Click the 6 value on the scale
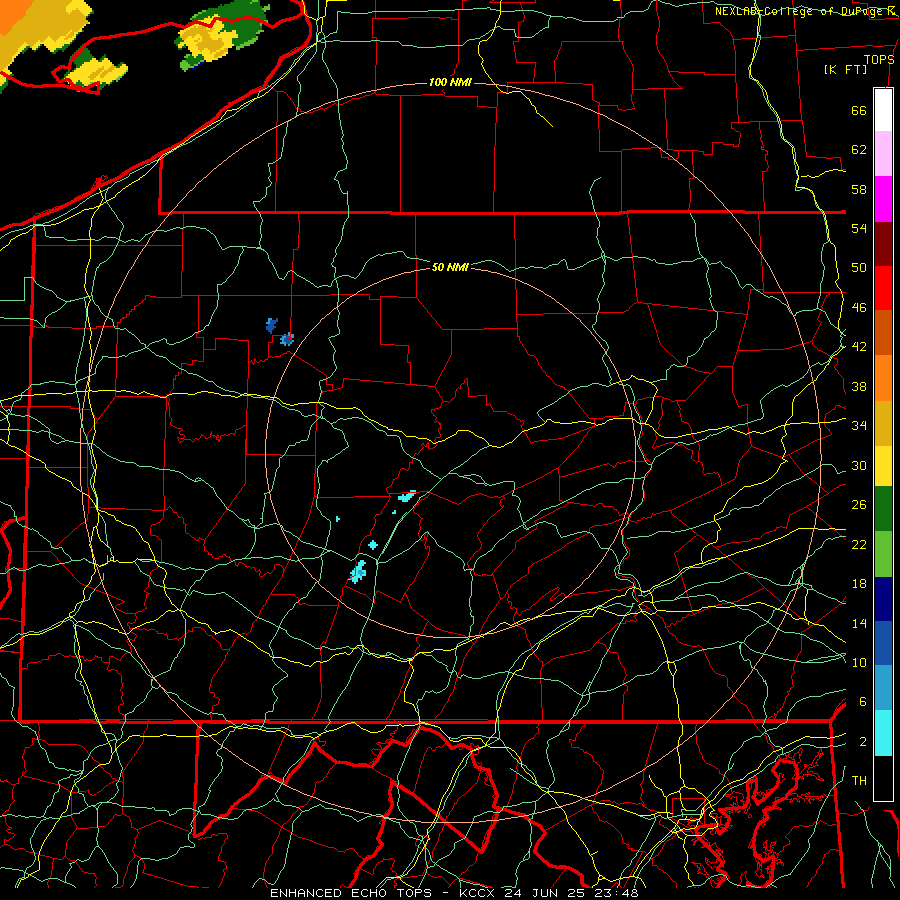The width and height of the screenshot is (900, 900). [x=862, y=701]
